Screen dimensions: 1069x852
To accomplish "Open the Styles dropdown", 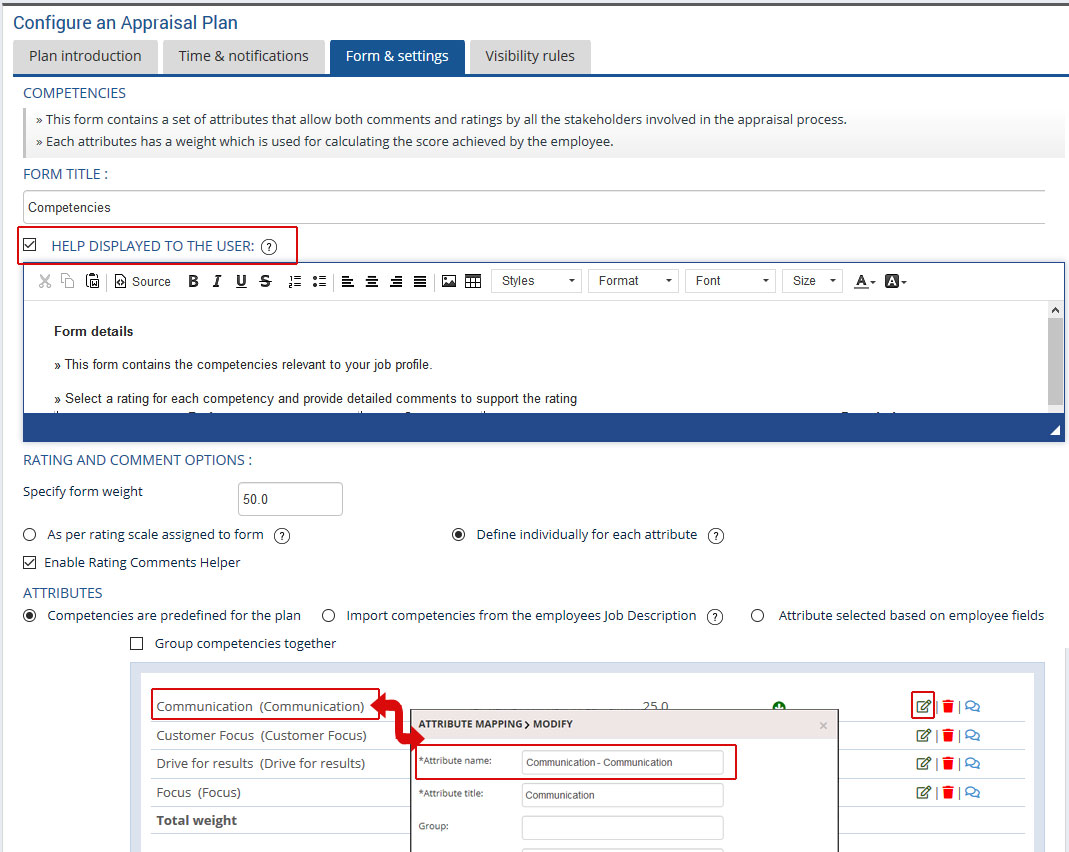I will coord(537,281).
